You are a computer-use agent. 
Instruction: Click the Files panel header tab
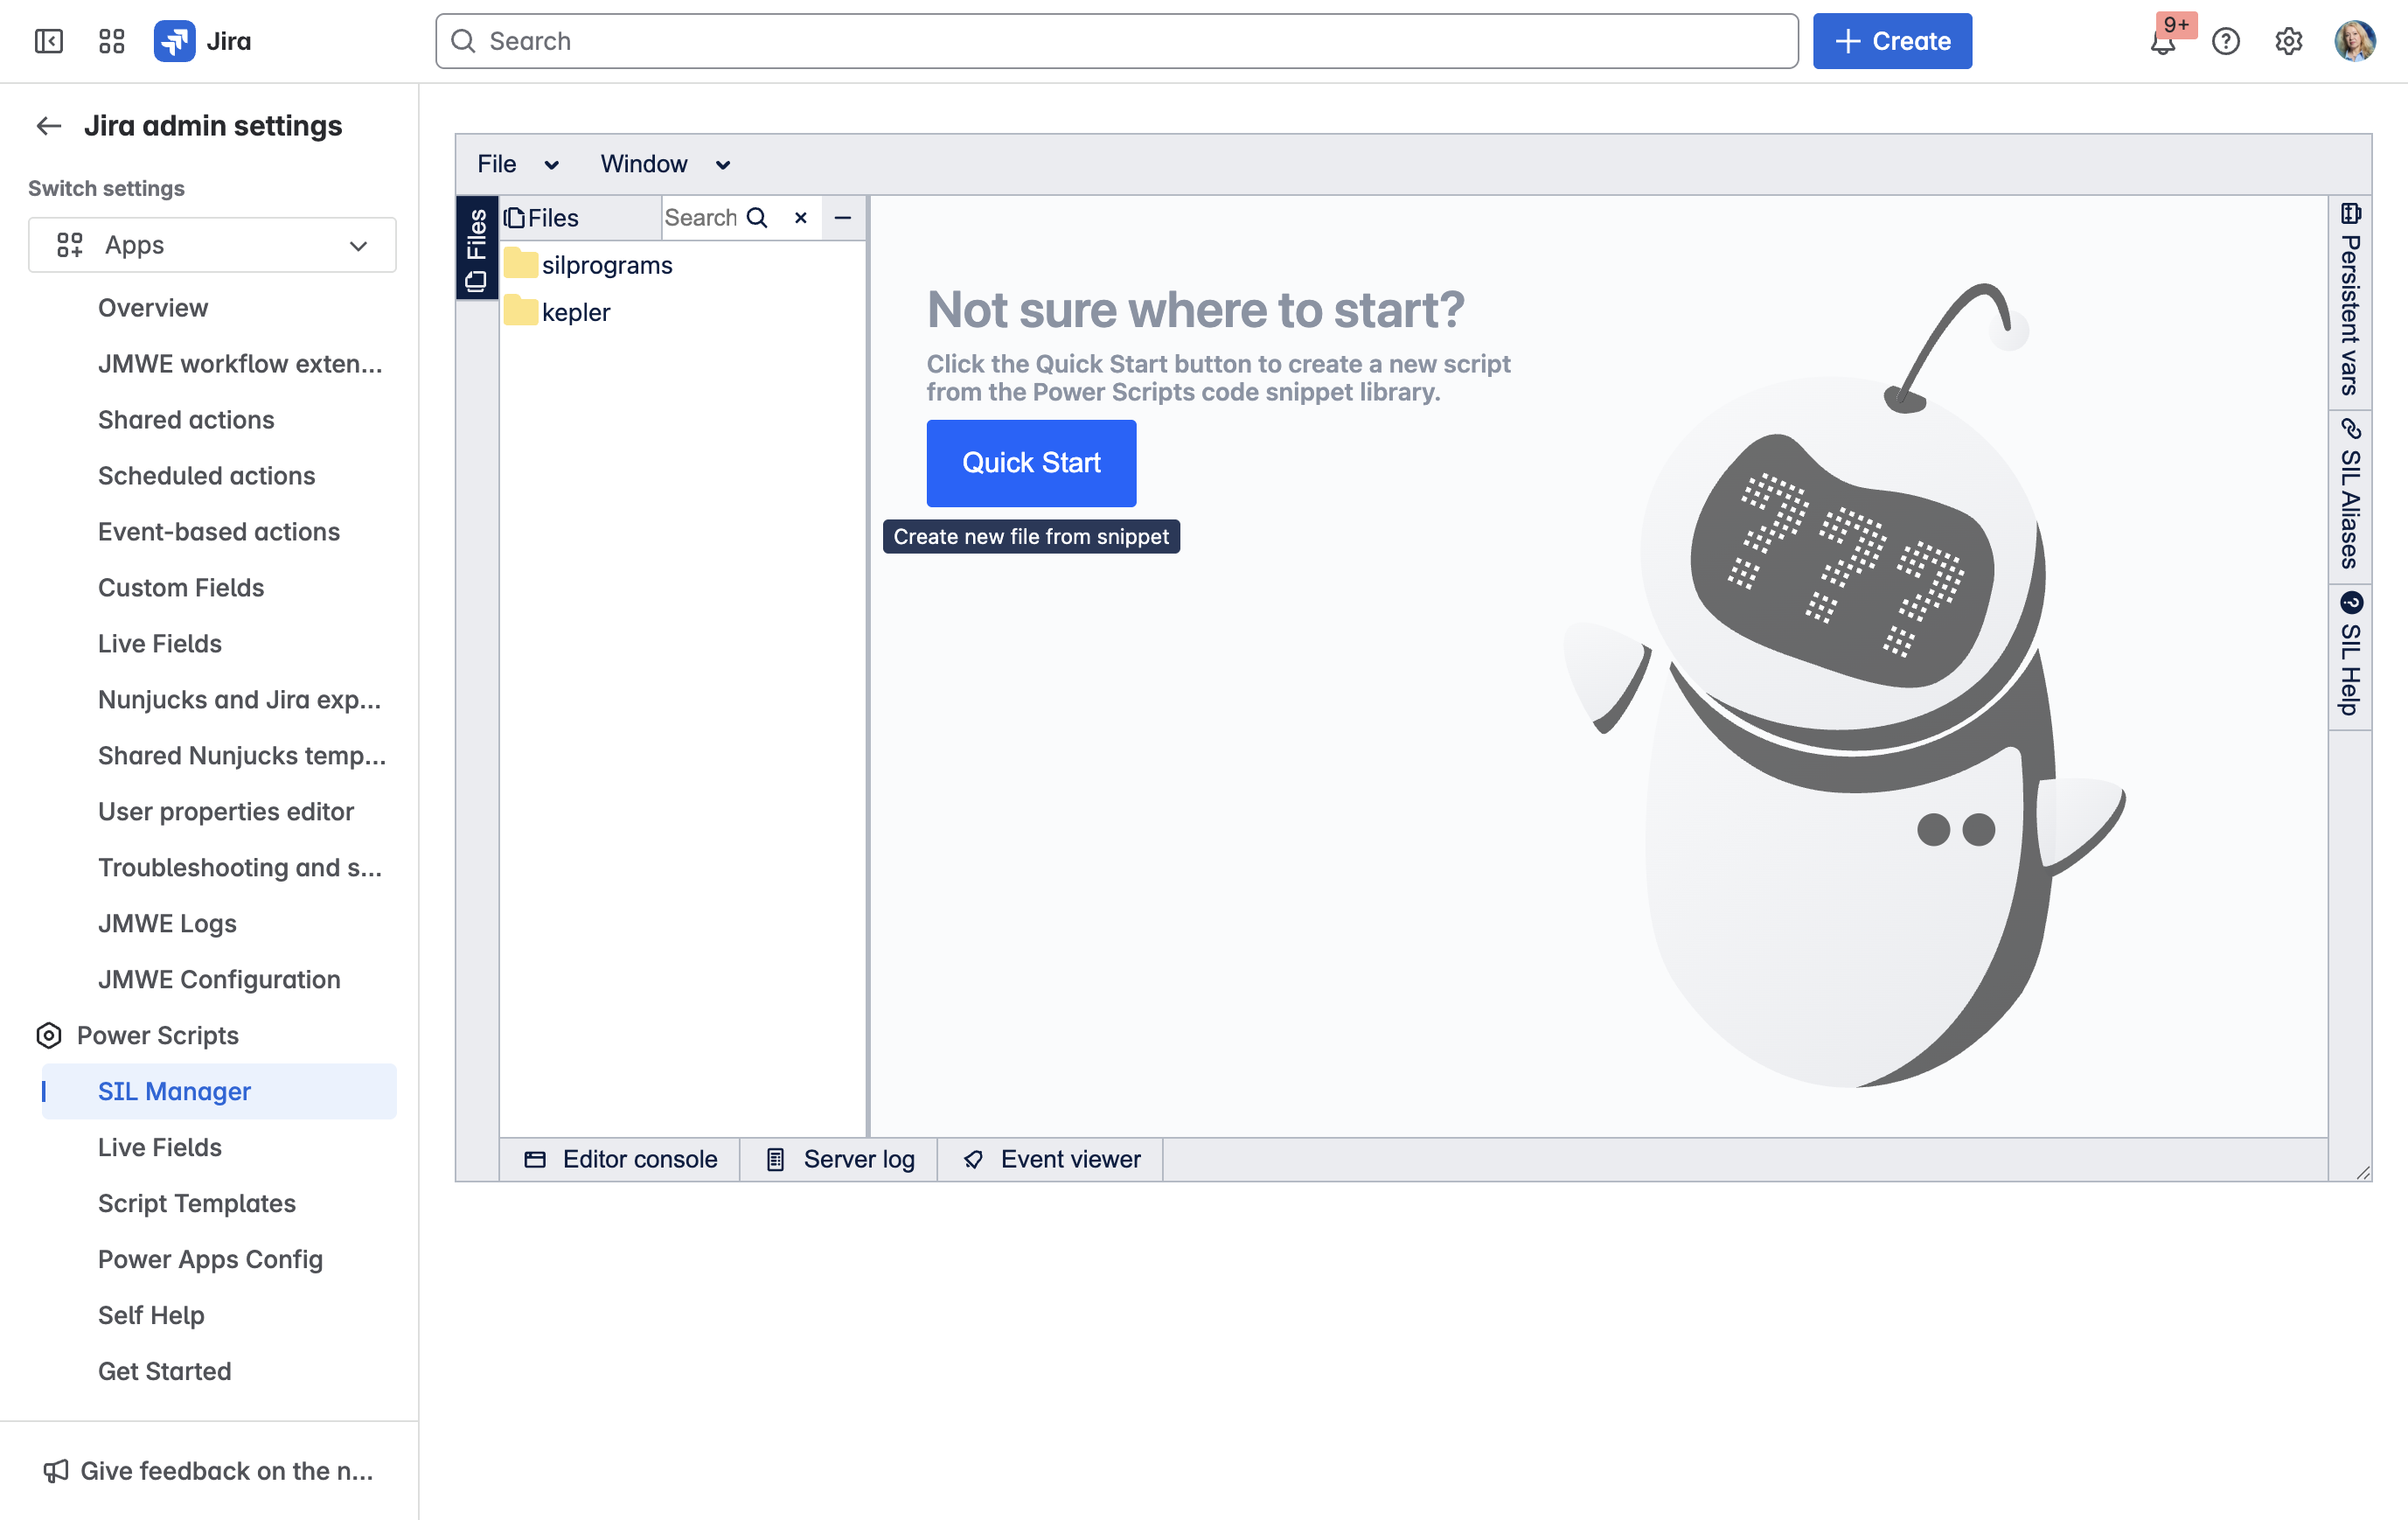click(x=580, y=218)
